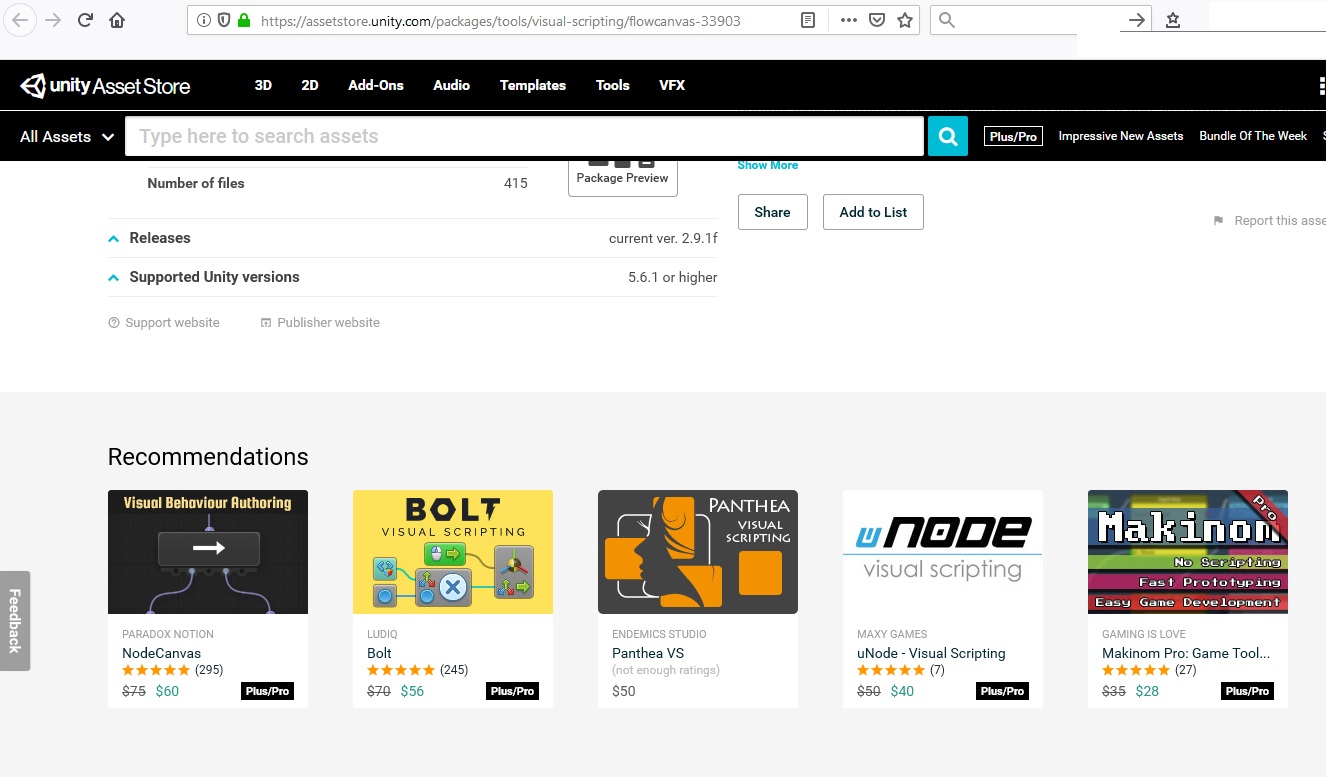Open the NodeCanvas thumbnail image
1326x779 pixels.
pos(208,552)
